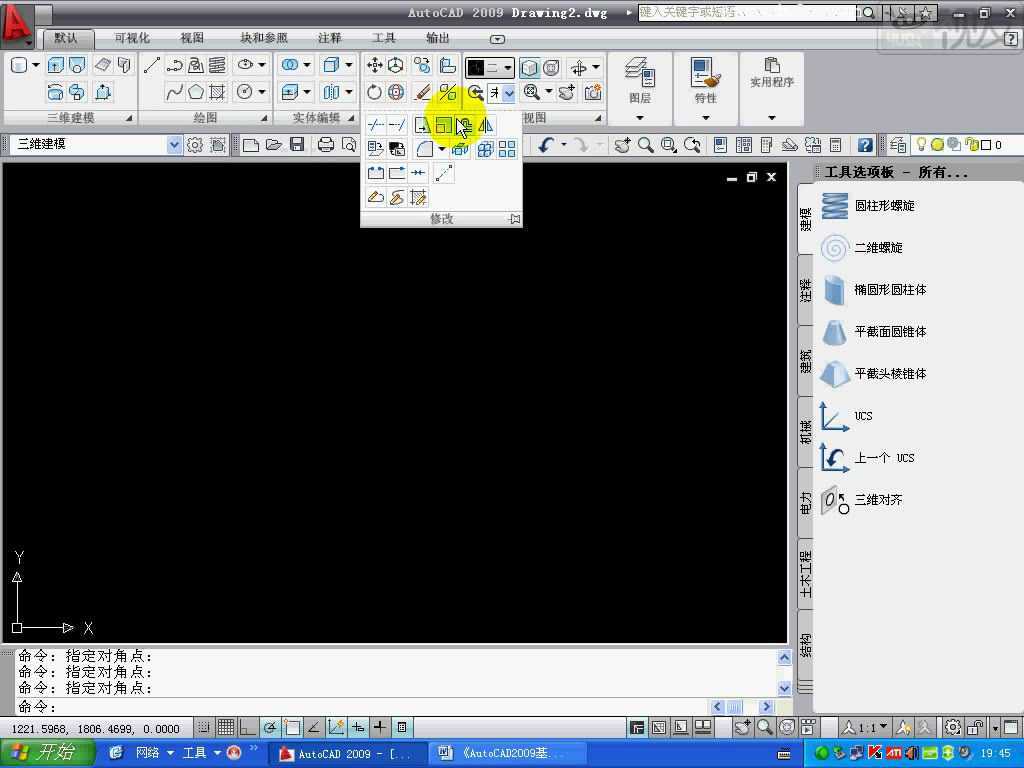Switch to the 默认 ribbon tab

coord(65,38)
